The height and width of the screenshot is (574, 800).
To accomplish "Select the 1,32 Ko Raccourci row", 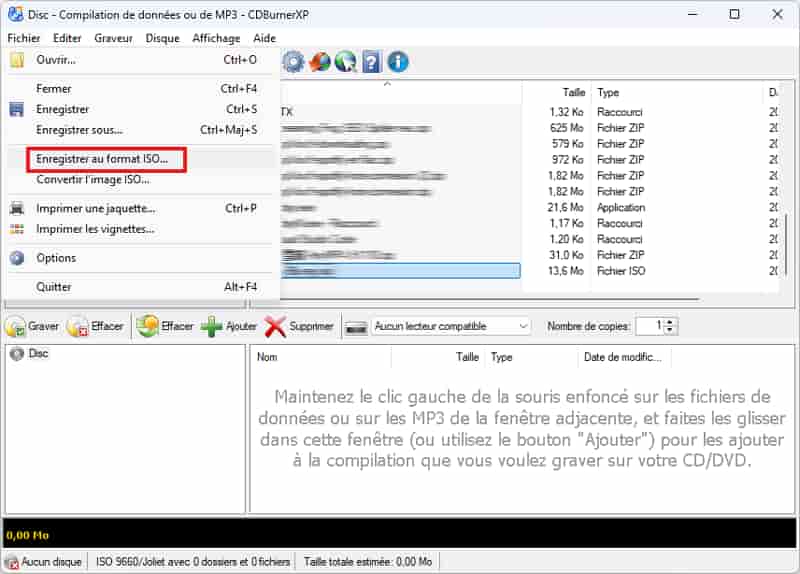I will pyautogui.click(x=528, y=112).
